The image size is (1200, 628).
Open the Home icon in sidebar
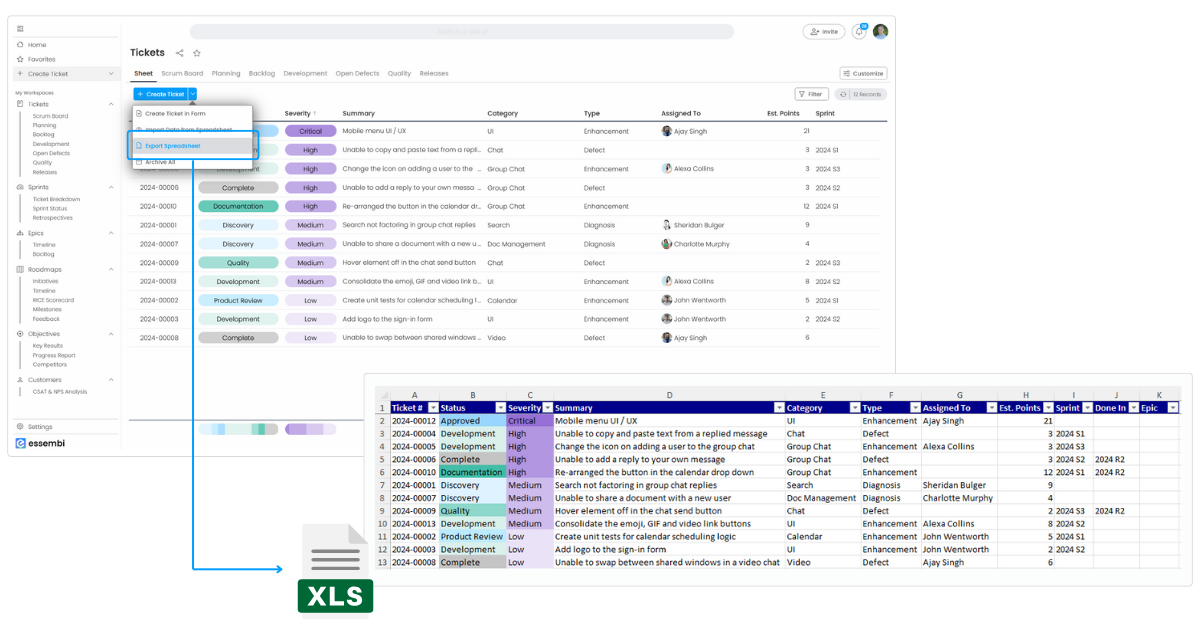tap(20, 45)
